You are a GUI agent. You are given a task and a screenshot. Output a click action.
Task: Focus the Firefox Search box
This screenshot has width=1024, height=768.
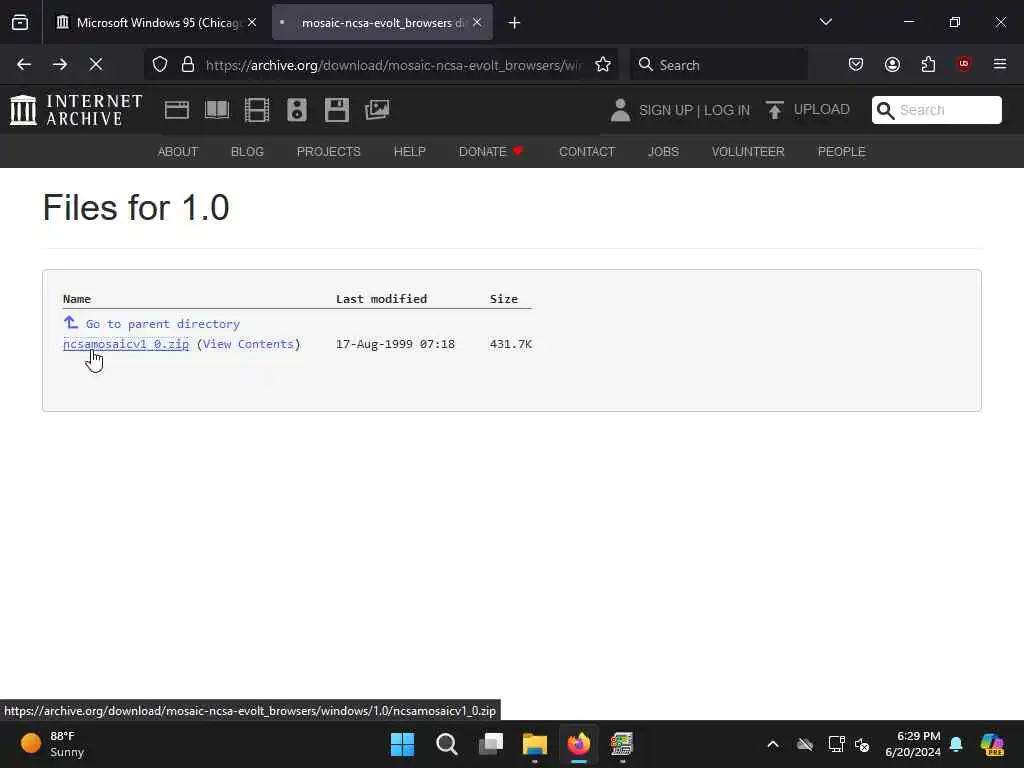(718, 65)
